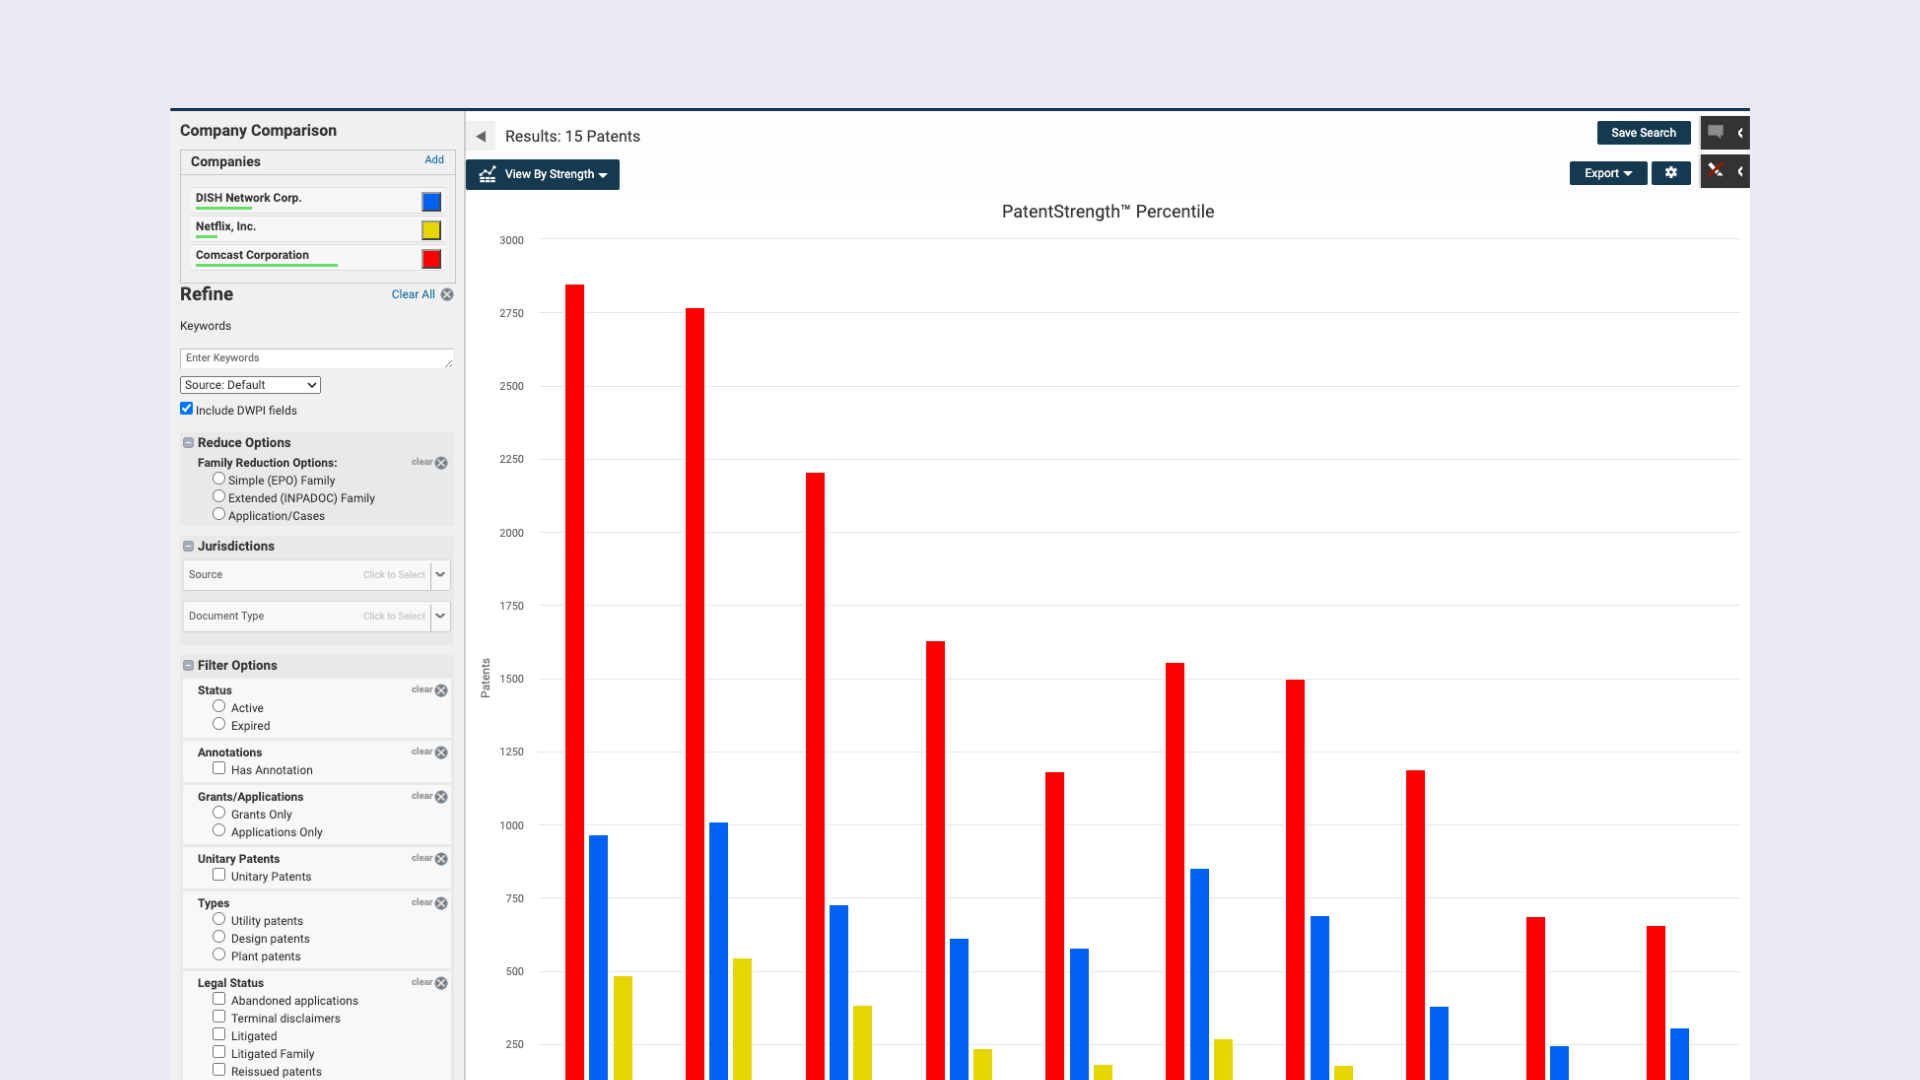Click Netflix yellow color swatch
The width and height of the screenshot is (1920, 1080).
pos(431,230)
